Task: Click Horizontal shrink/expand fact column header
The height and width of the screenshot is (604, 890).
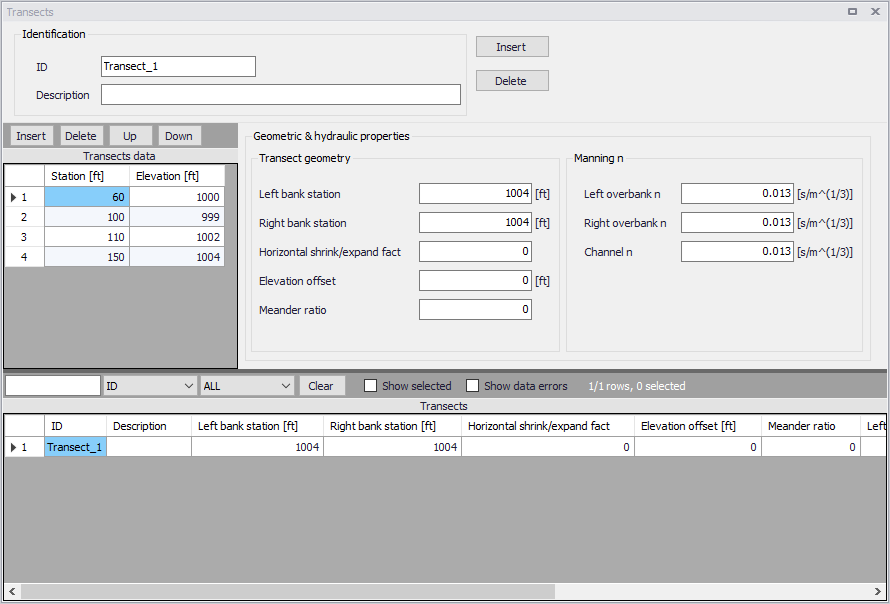Action: click(x=548, y=426)
